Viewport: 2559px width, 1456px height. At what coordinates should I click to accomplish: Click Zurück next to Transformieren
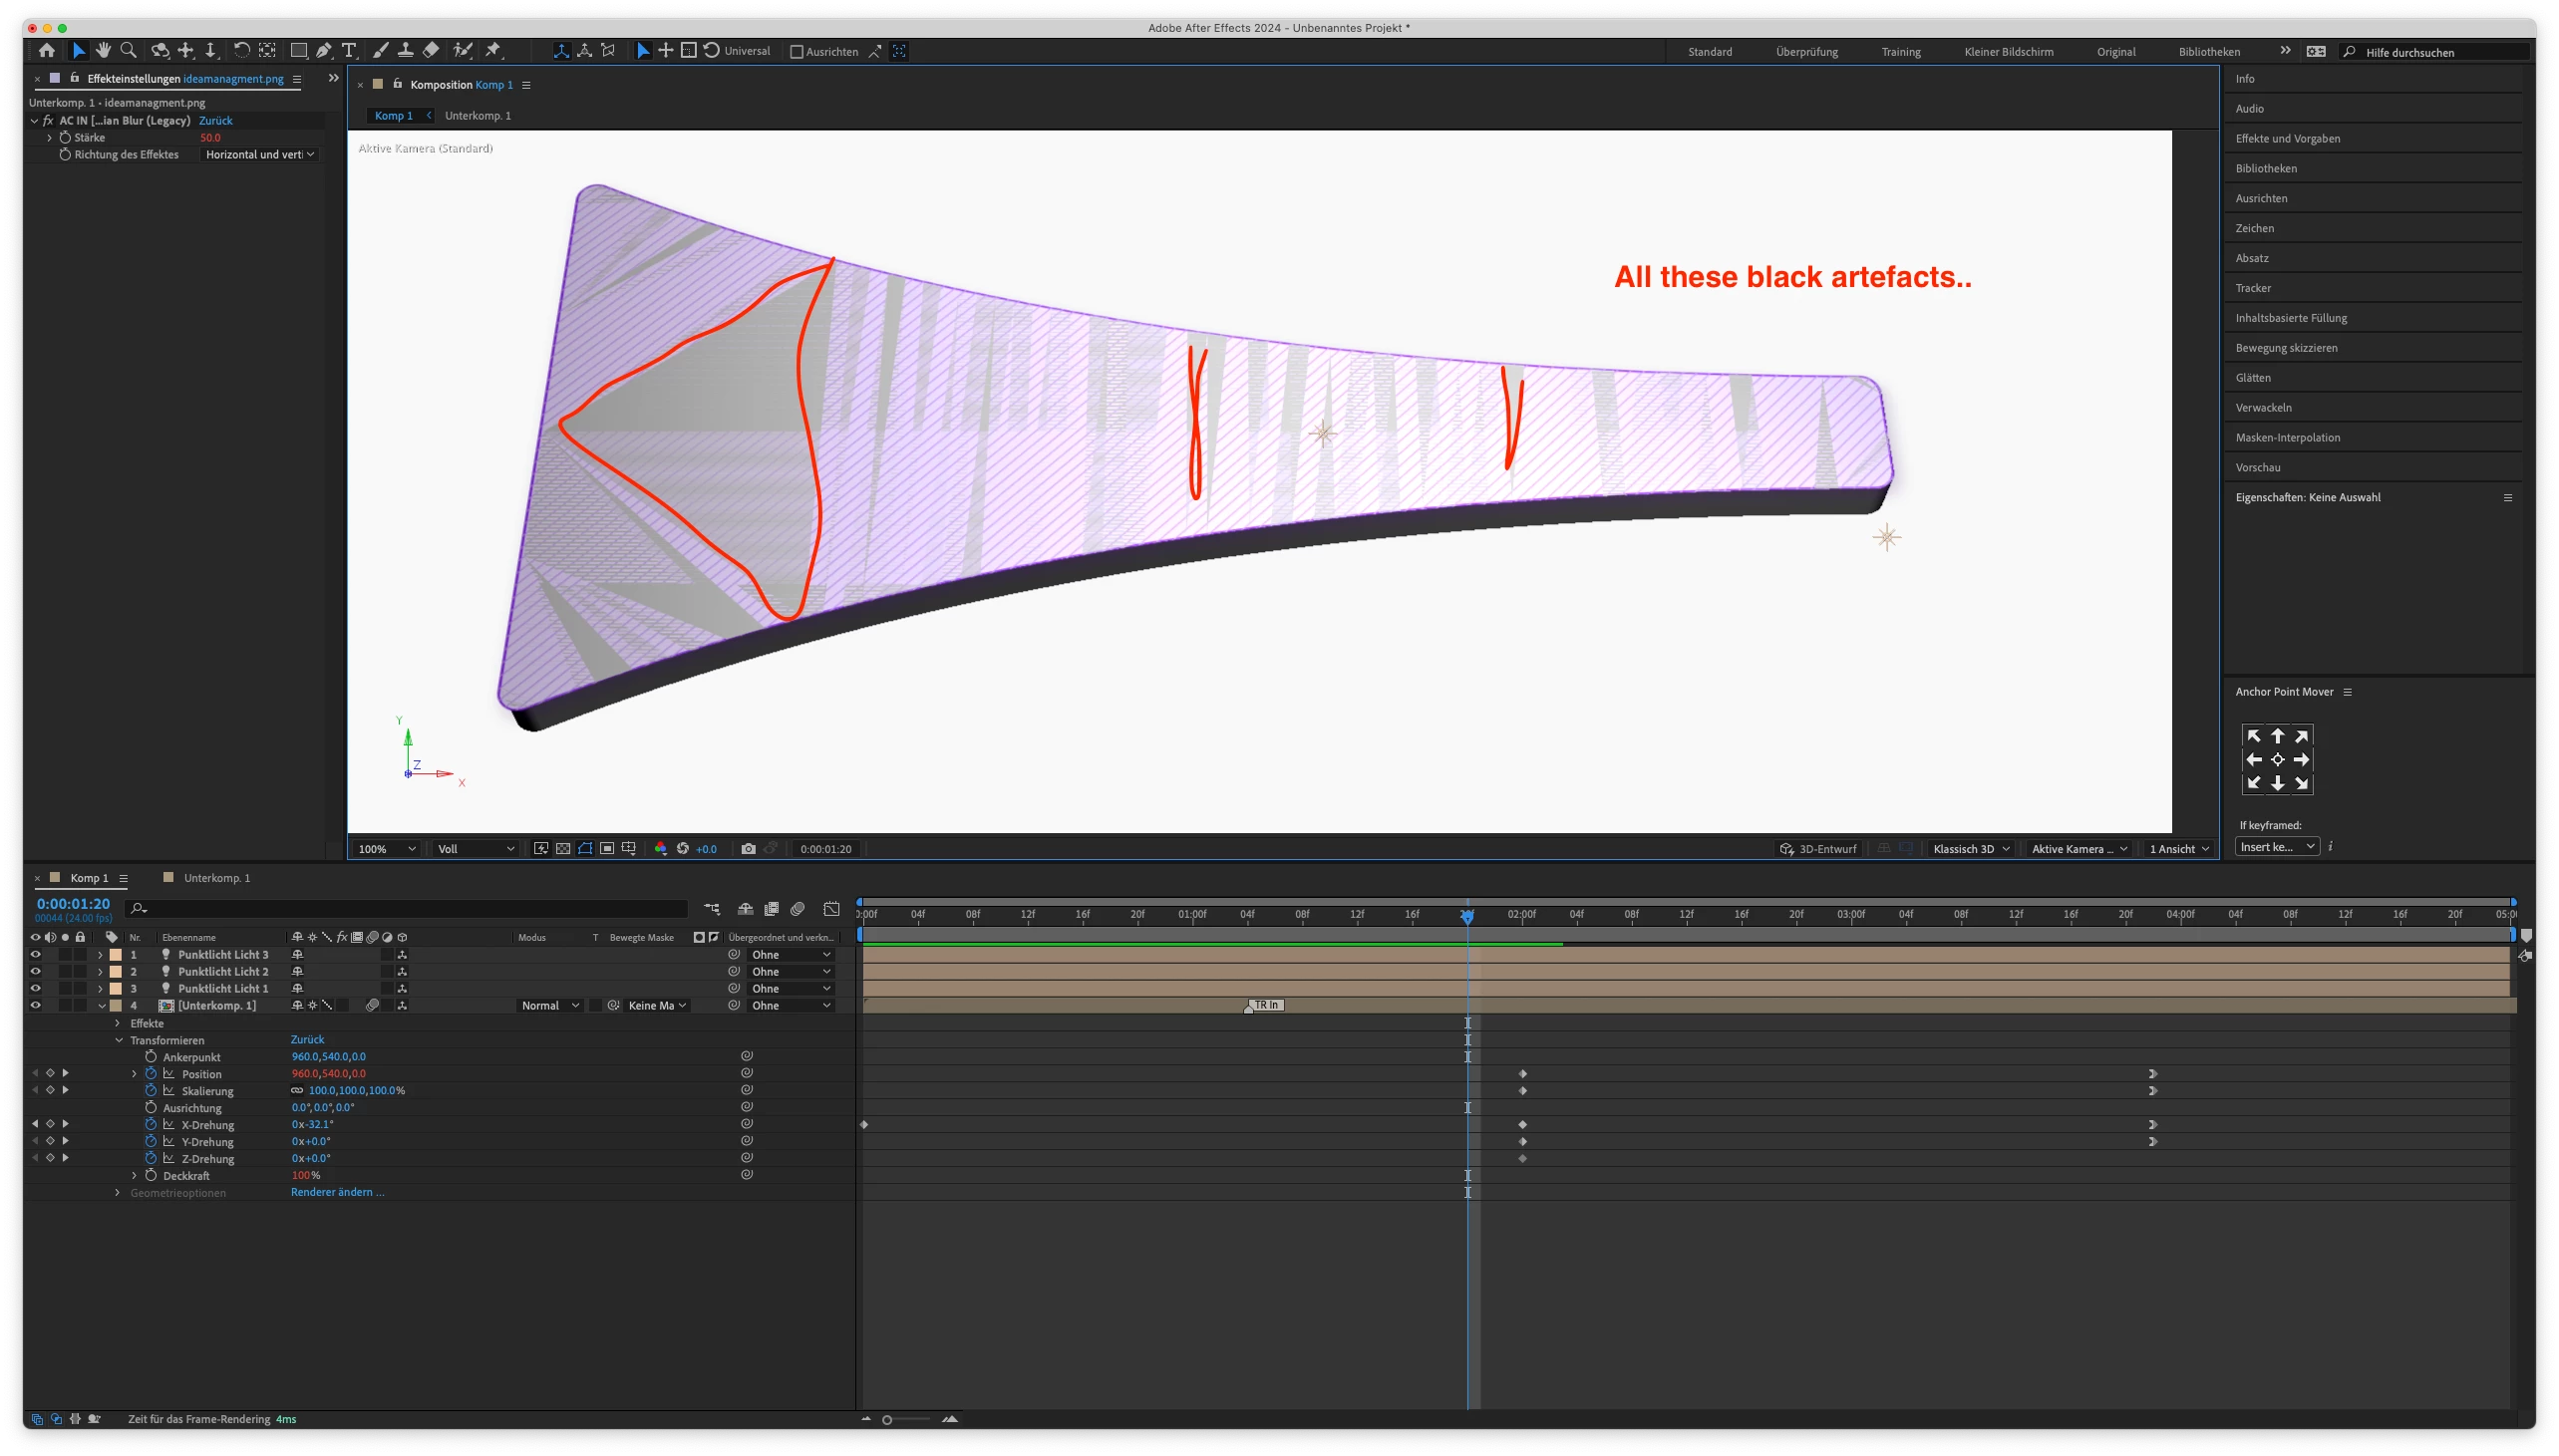pyautogui.click(x=307, y=1039)
